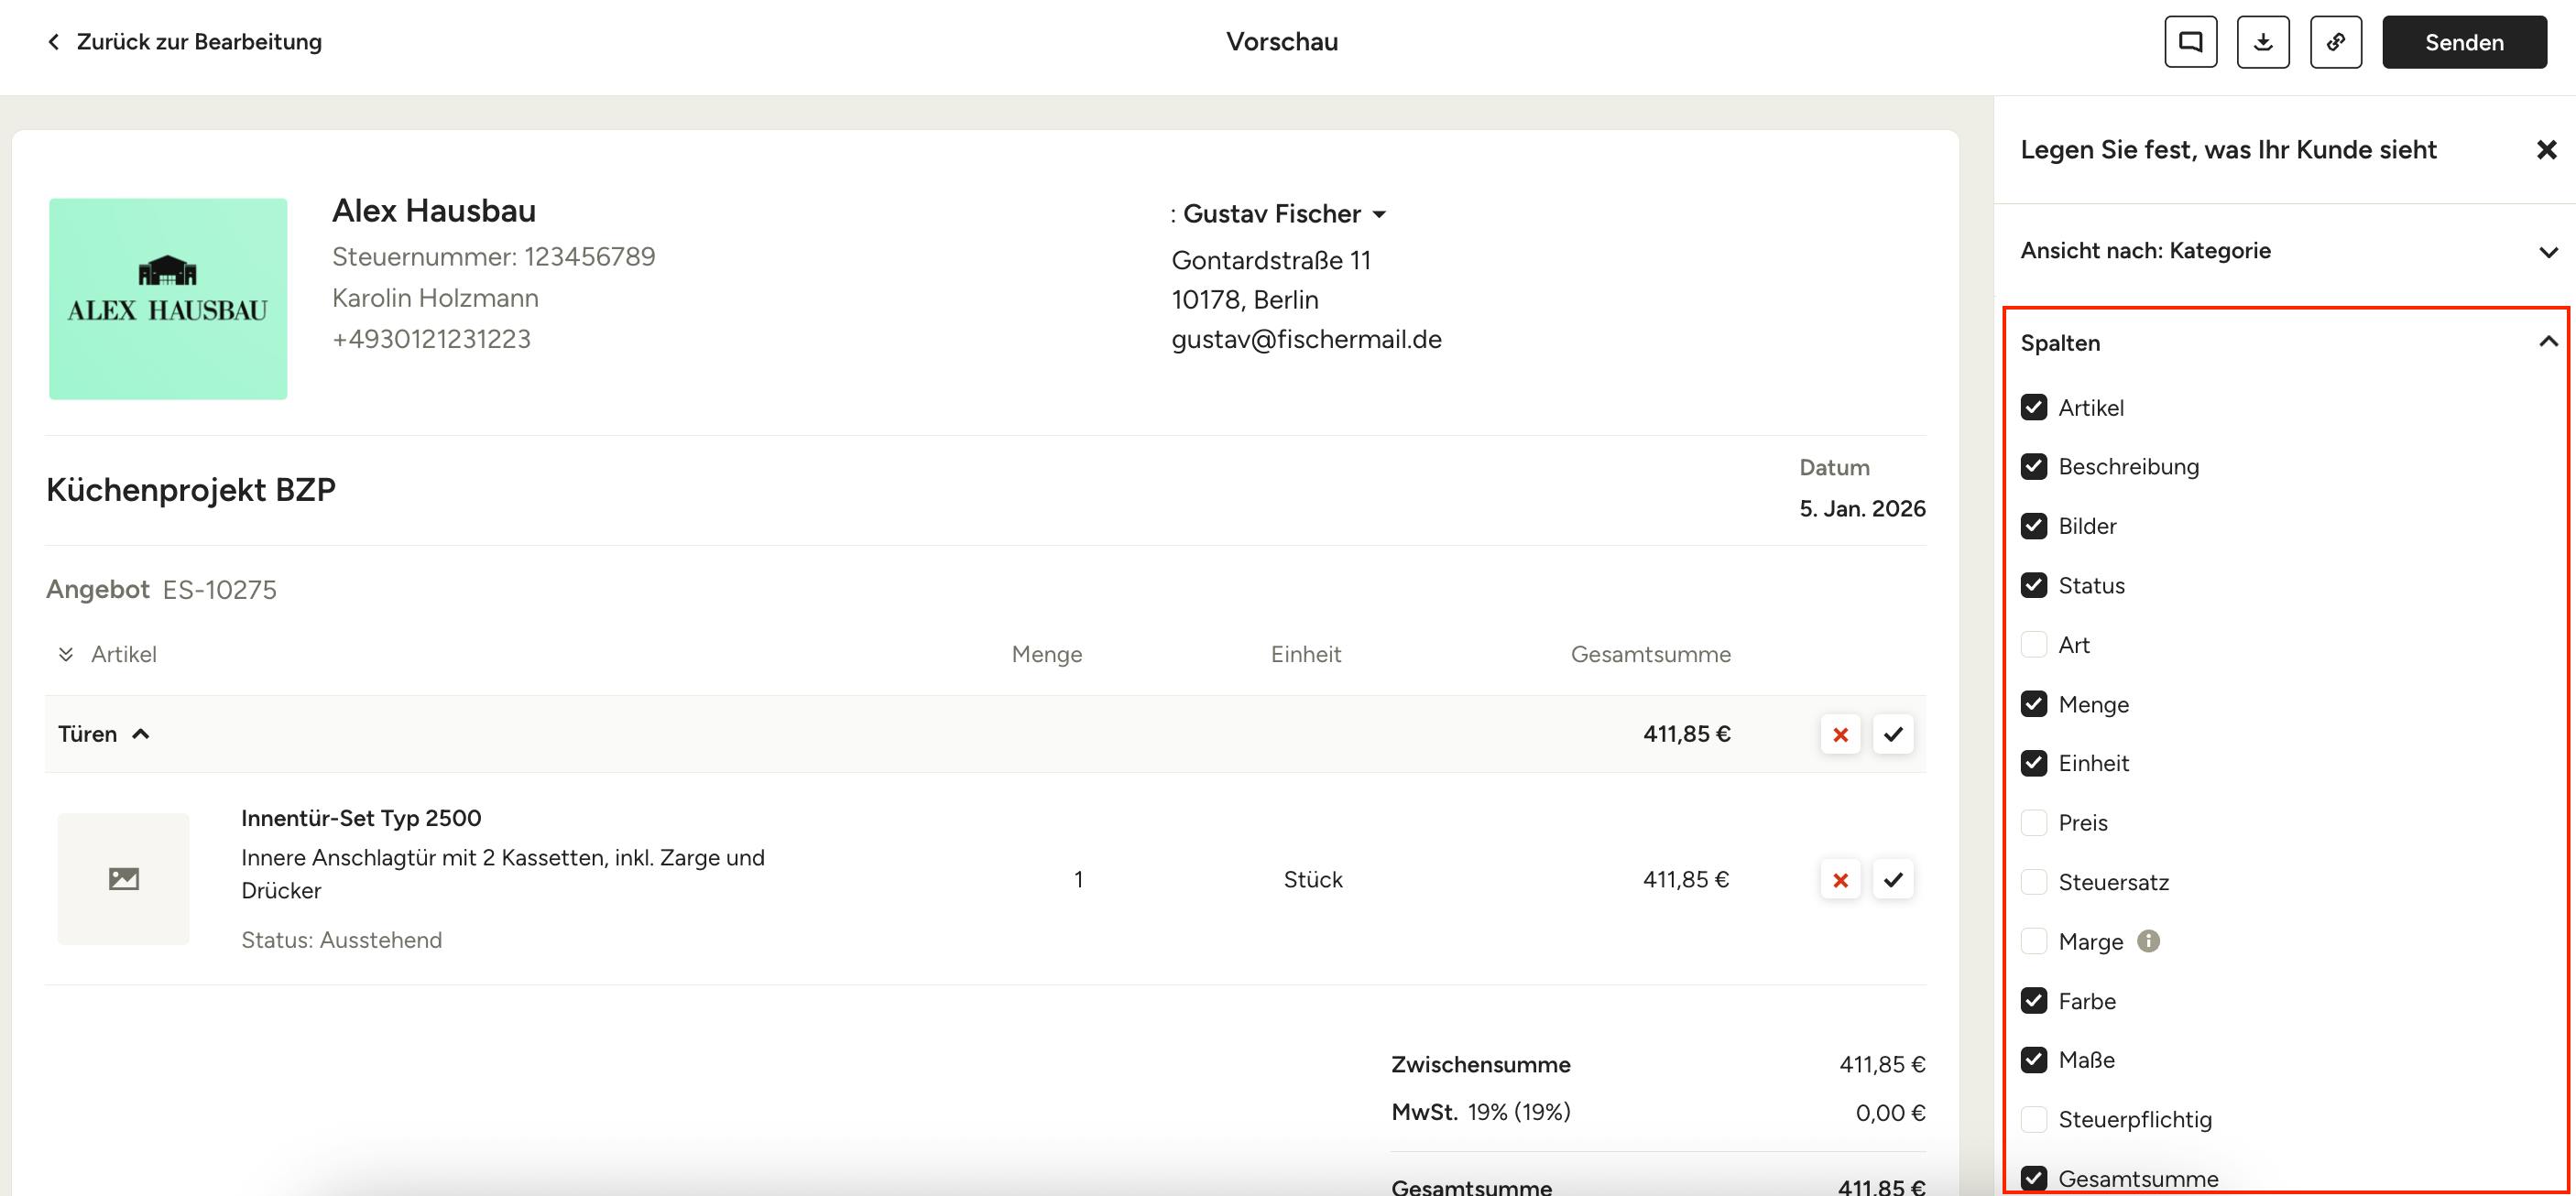Open the comments icon in header
Viewport: 2576px width, 1196px height.
pyautogui.click(x=2190, y=42)
